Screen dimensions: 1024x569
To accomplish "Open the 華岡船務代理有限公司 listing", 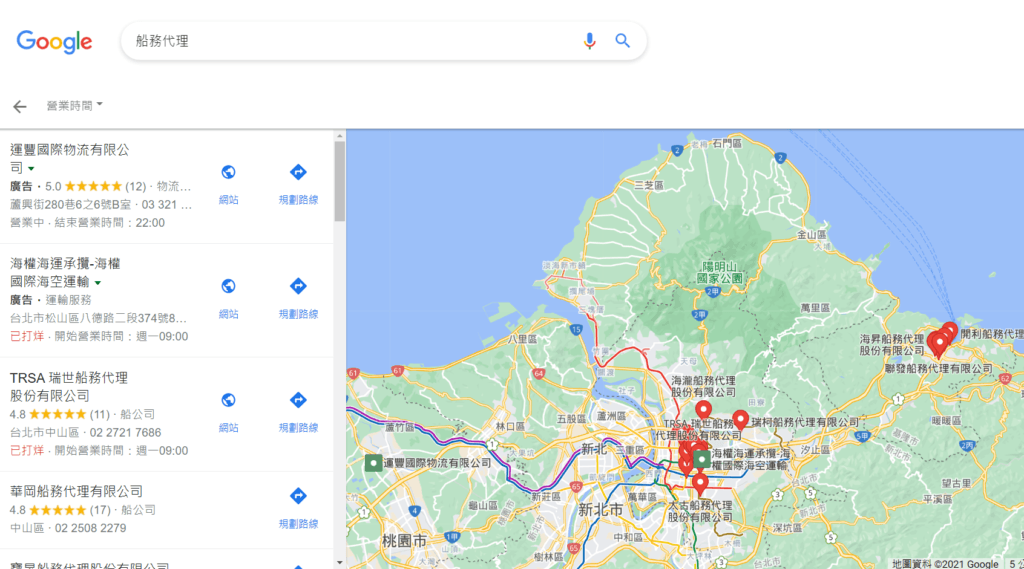I will [x=76, y=491].
